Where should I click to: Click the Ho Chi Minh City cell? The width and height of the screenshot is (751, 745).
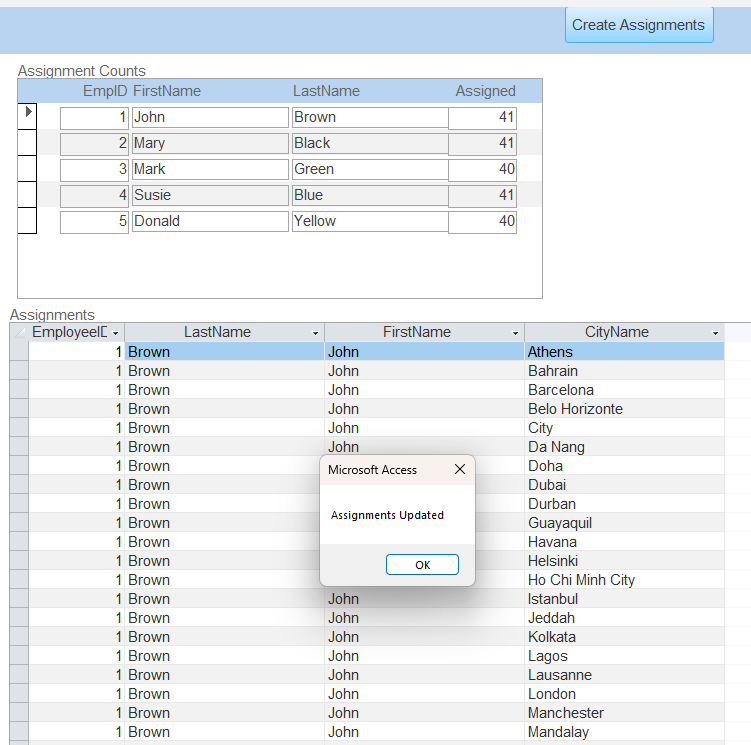[x=622, y=580]
